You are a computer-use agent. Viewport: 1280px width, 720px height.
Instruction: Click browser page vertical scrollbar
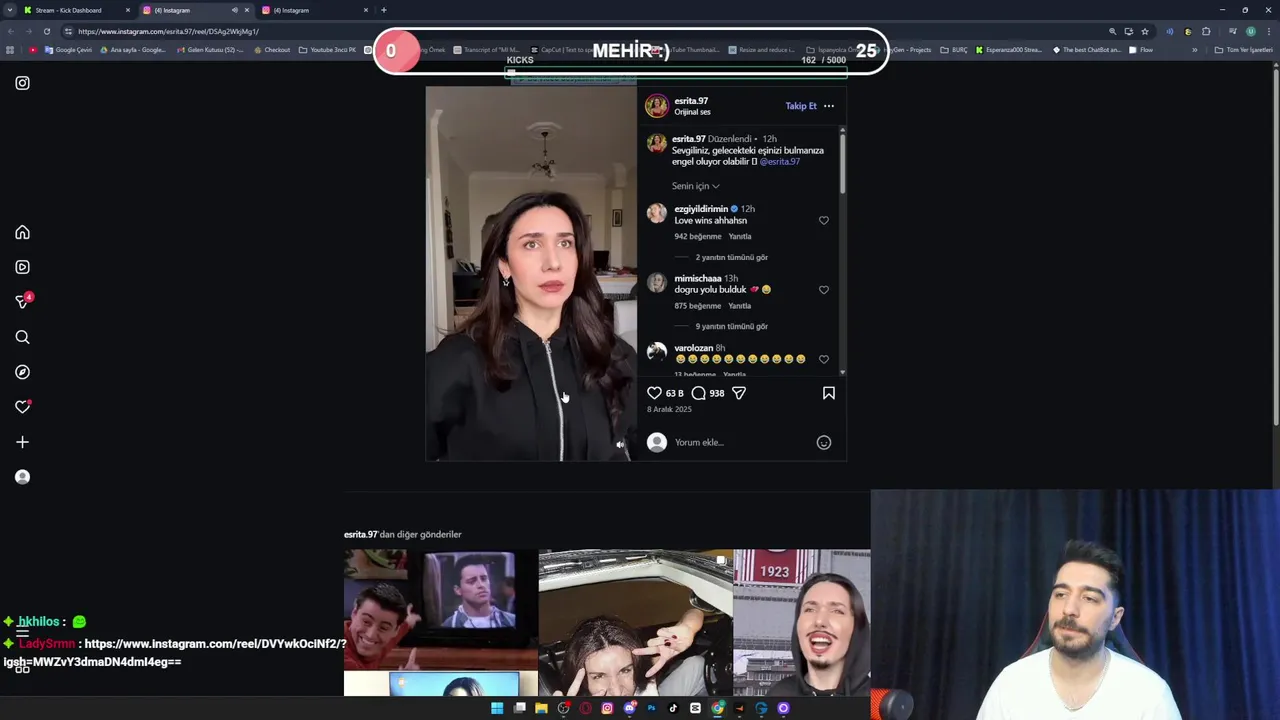[x=1275, y=250]
